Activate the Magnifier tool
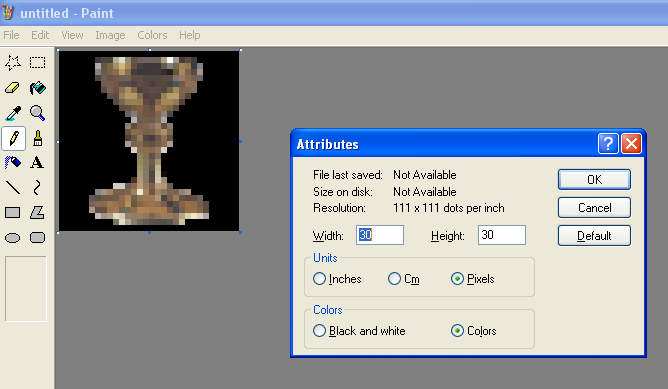Image resolution: width=668 pixels, height=389 pixels. (37, 113)
